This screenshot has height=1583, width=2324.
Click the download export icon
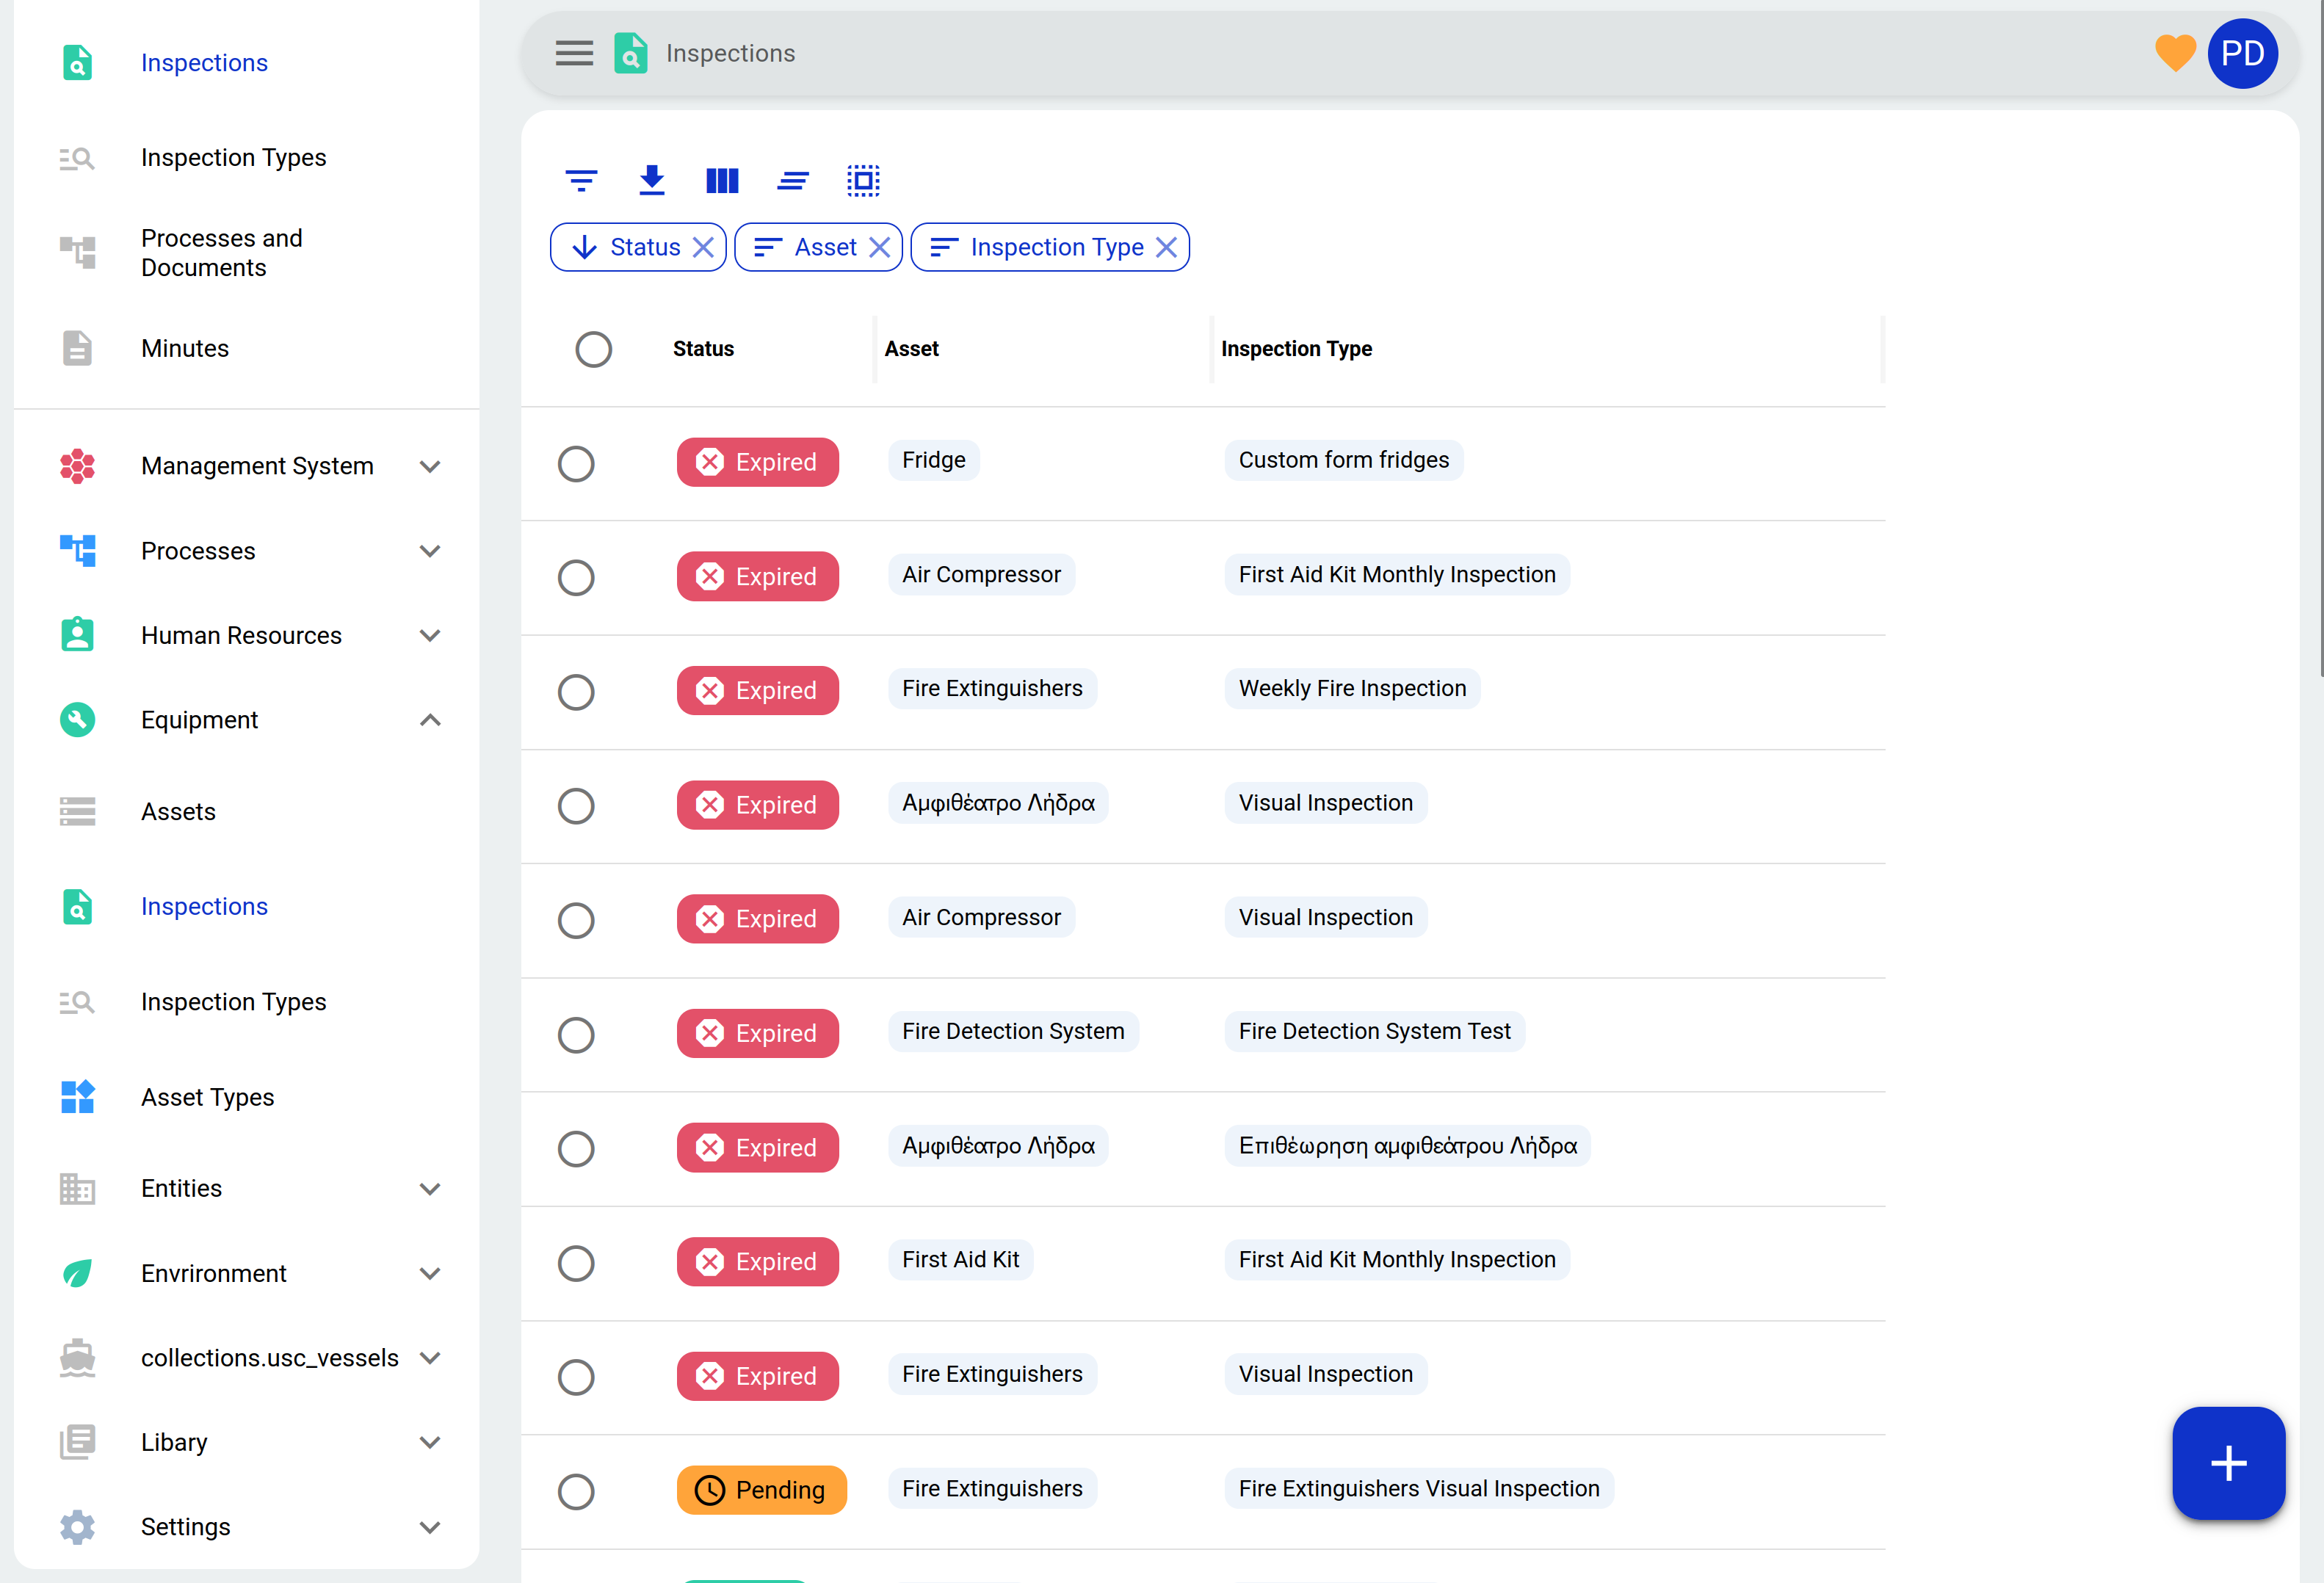[x=652, y=181]
